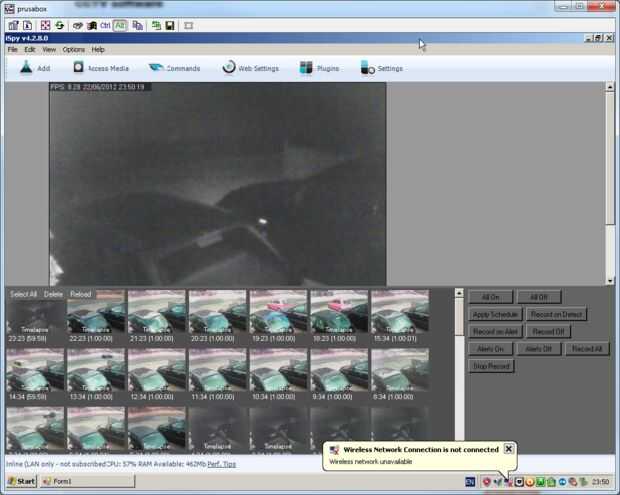Click the All Off button
Screen dimensions: 620x495
539,297
